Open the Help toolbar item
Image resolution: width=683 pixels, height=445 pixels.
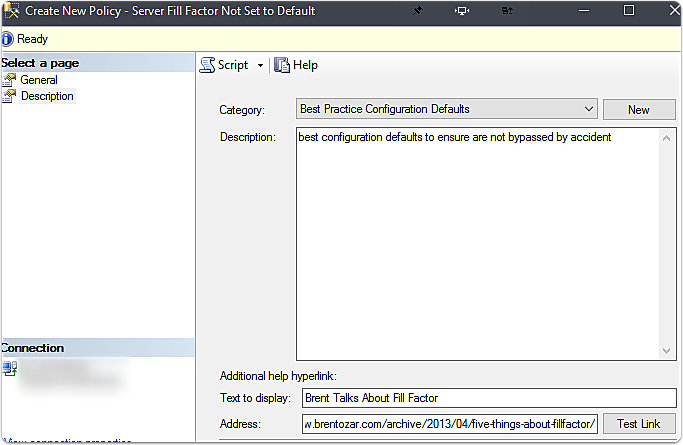[296, 65]
